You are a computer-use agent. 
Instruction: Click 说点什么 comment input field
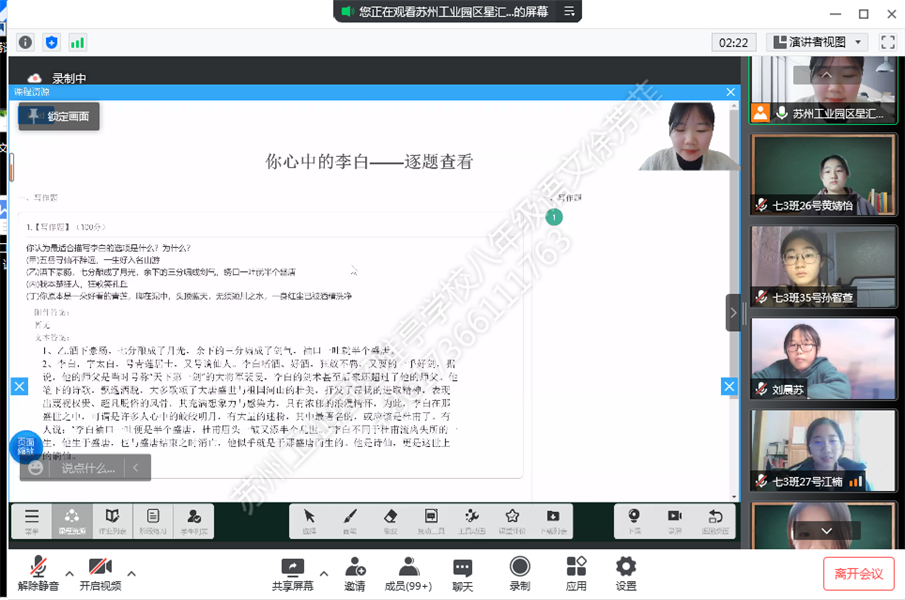click(x=88, y=468)
